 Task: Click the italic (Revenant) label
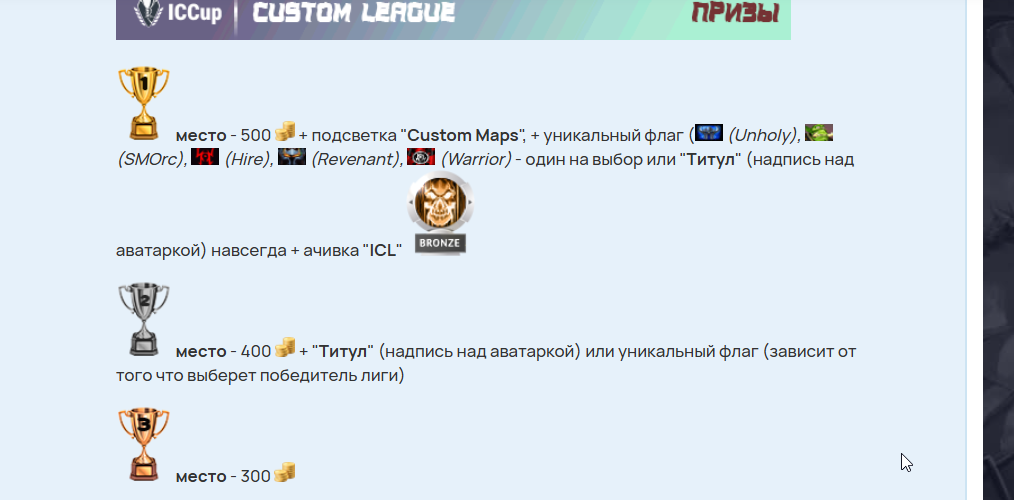(354, 160)
